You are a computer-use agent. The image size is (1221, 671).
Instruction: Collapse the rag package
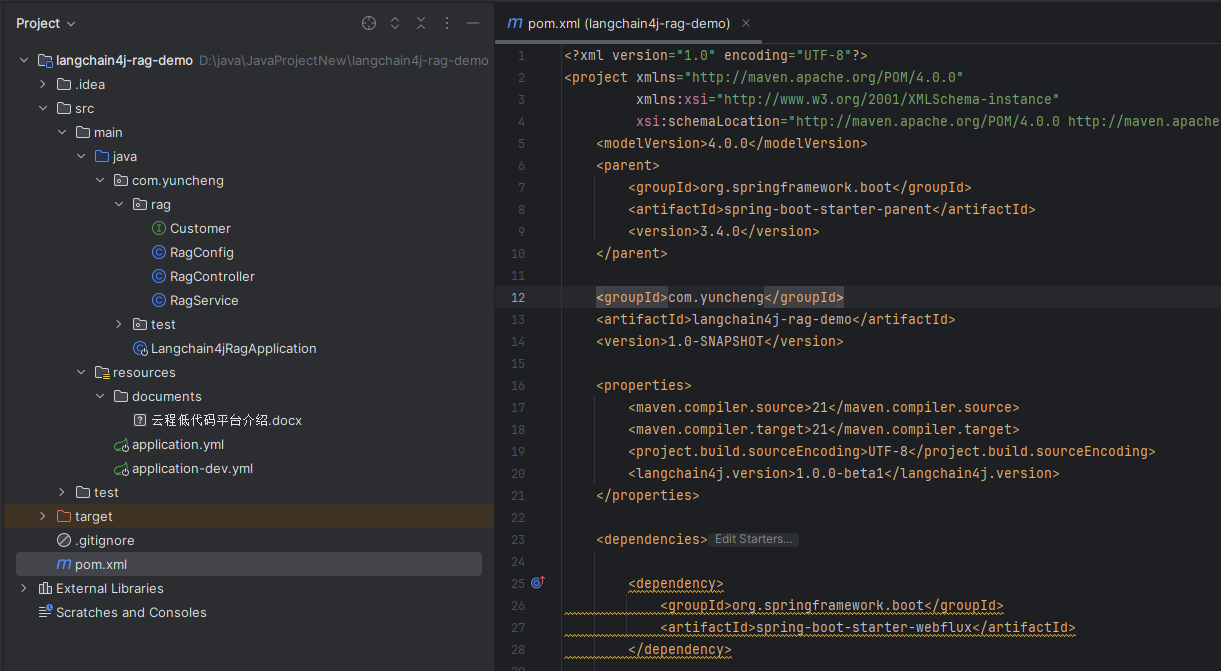click(119, 204)
